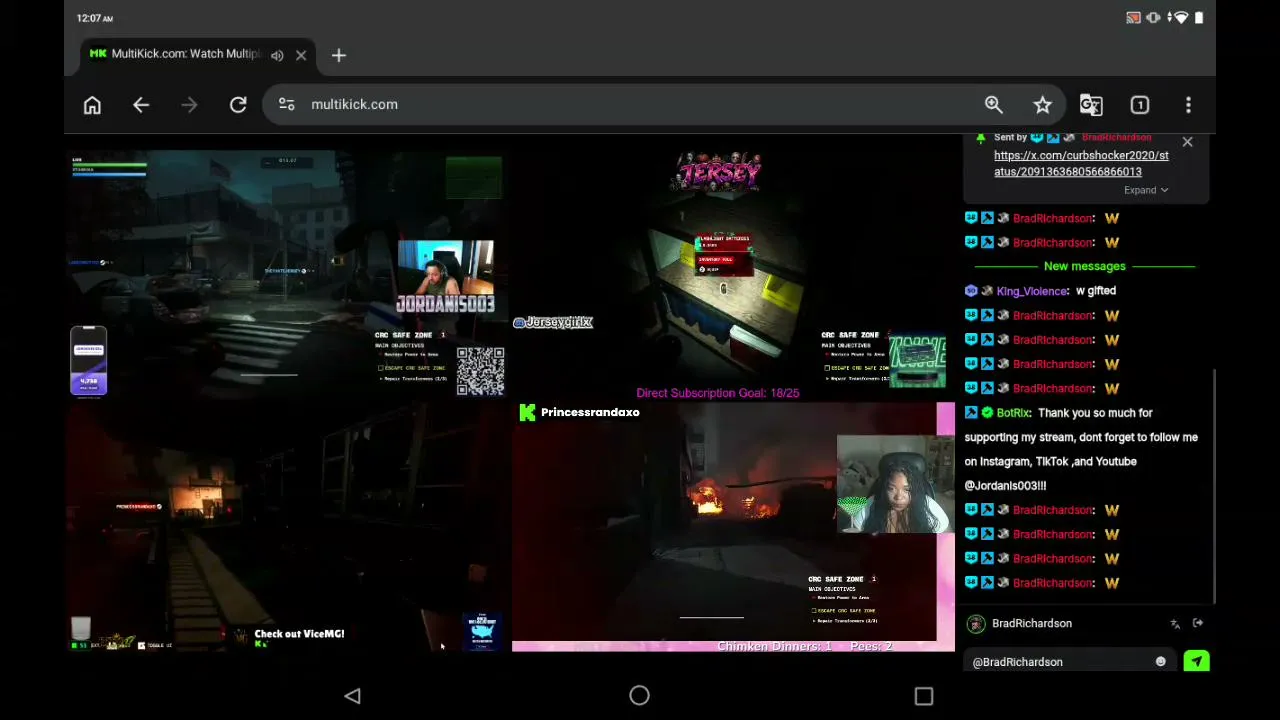Viewport: 1280px width, 720px height.
Task: Send the chat message with green arrow
Action: click(1197, 662)
